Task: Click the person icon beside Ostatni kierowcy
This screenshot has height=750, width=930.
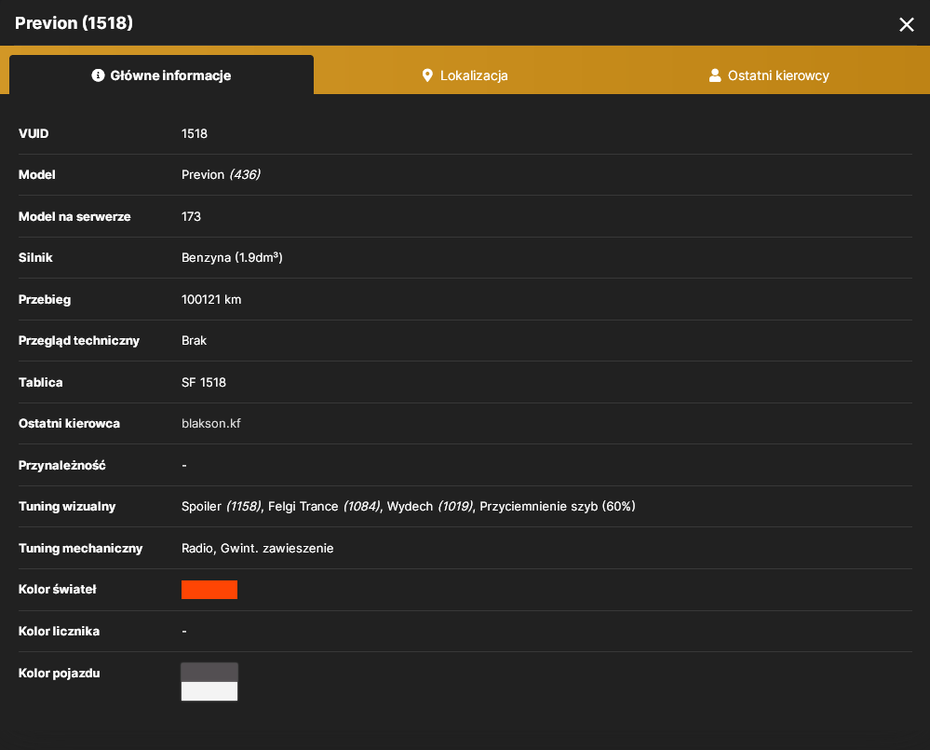Action: (715, 75)
